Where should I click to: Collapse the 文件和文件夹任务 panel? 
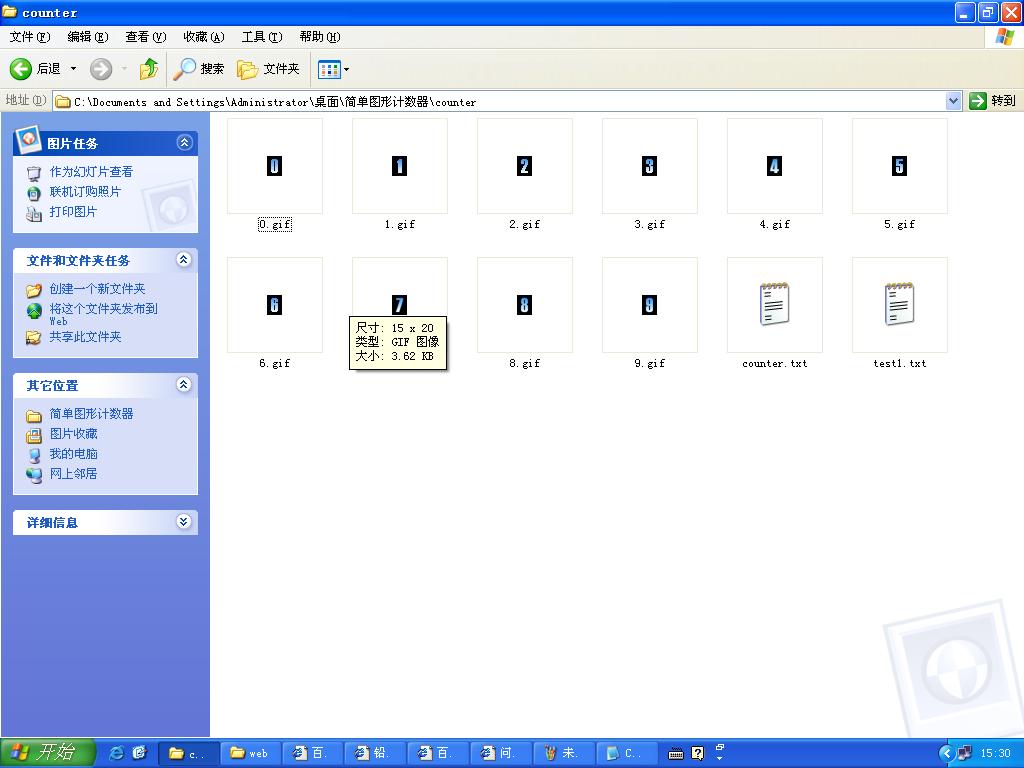click(184, 260)
